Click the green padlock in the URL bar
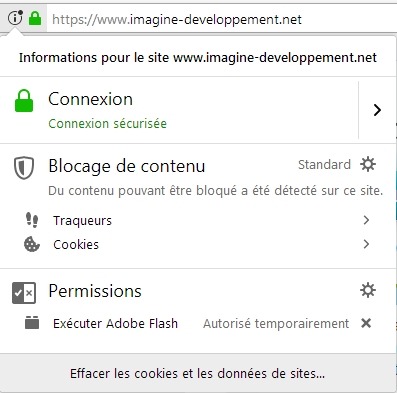This screenshot has height=393, width=397. point(35,18)
